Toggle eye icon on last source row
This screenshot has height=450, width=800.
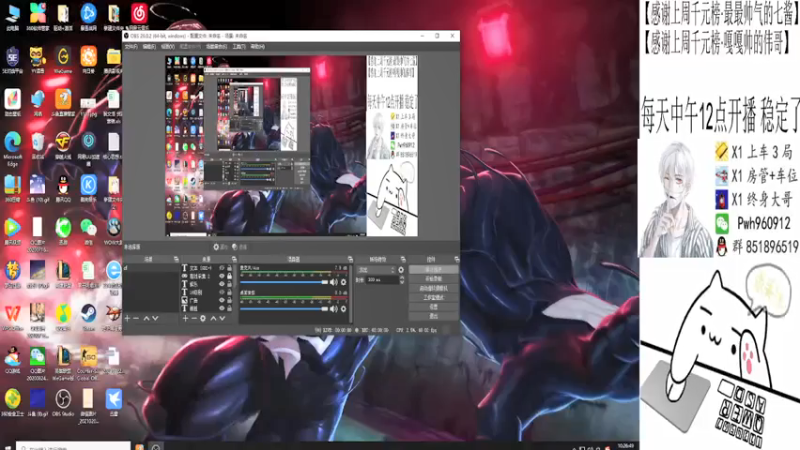pos(221,309)
